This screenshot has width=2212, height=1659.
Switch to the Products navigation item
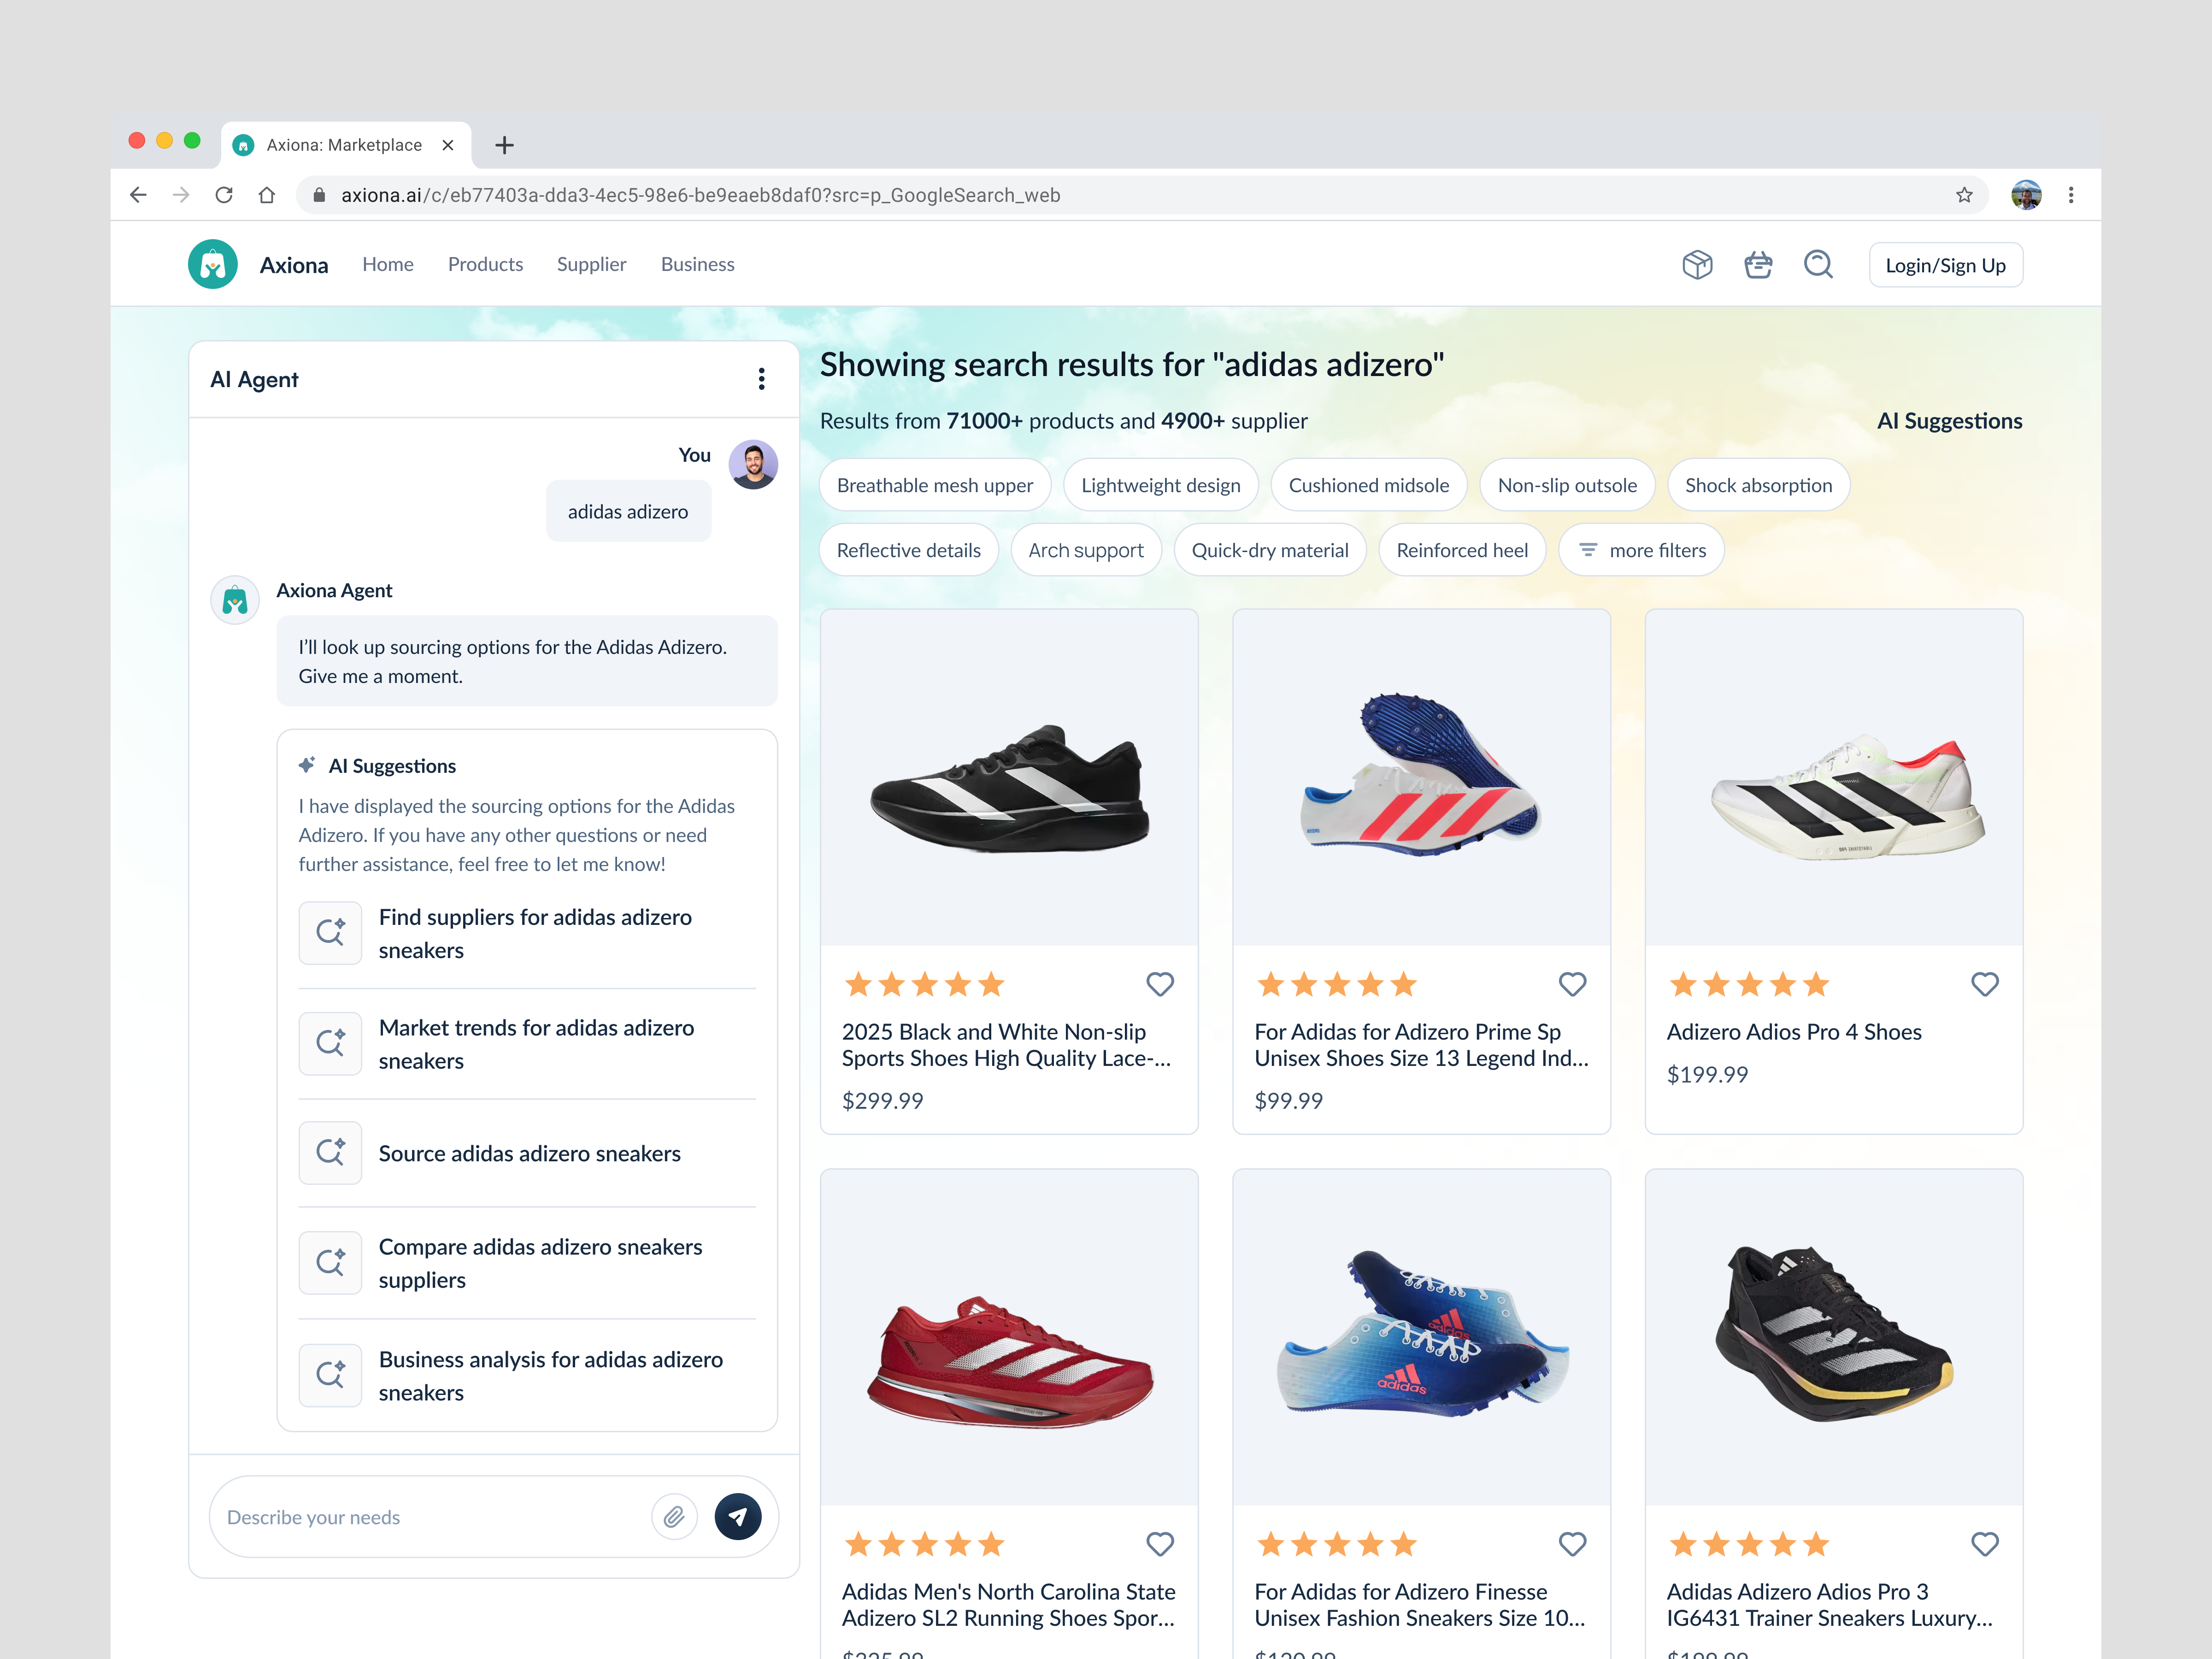click(x=485, y=264)
